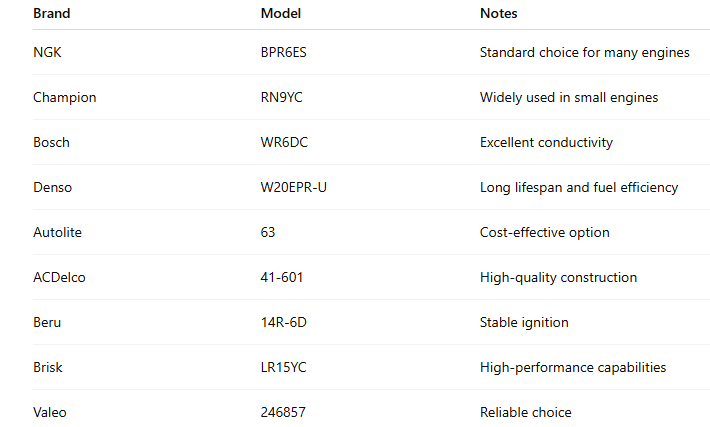Image resolution: width=710 pixels, height=427 pixels.
Task: Click the 41-601 model cell
Action: pos(281,277)
